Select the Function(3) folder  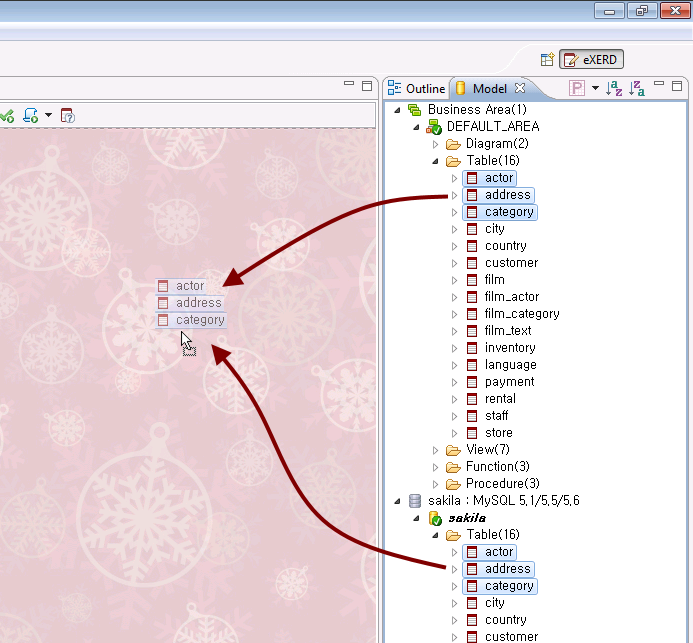coord(487,467)
